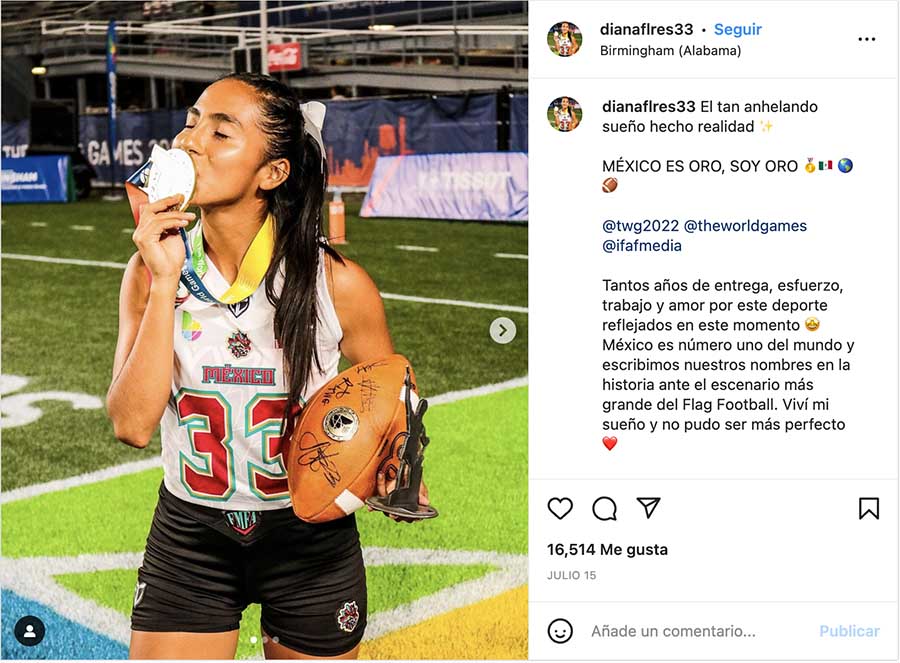
Task: Share post using paper plane icon
Action: (649, 507)
